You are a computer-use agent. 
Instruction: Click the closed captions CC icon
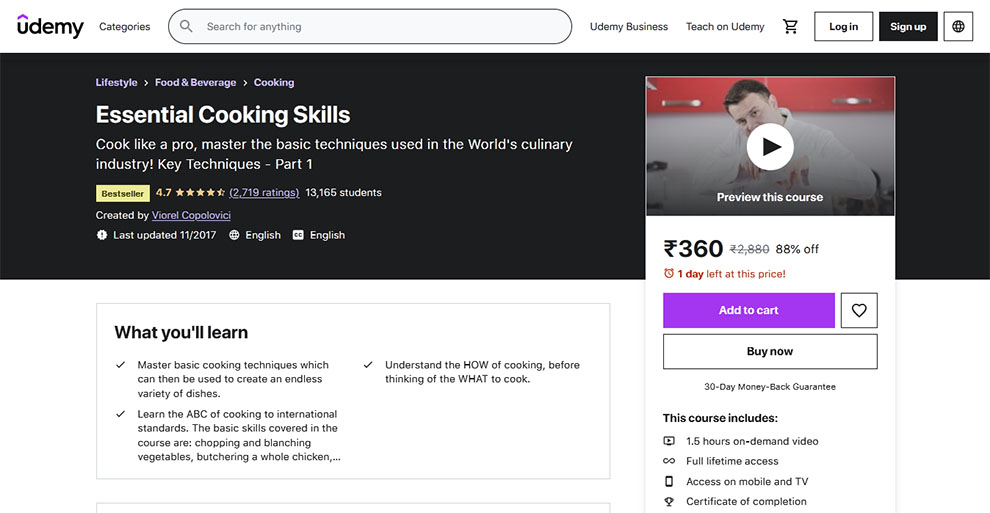coord(298,235)
